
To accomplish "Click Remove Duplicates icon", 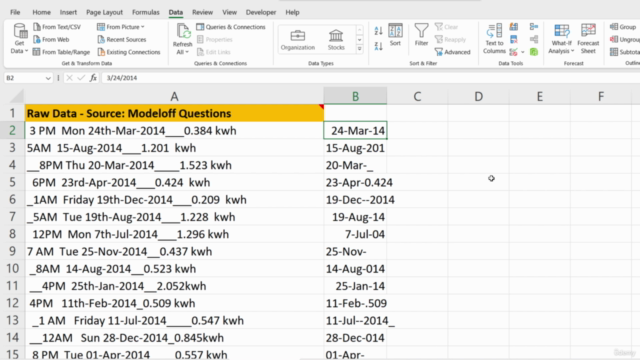I will tap(514, 40).
